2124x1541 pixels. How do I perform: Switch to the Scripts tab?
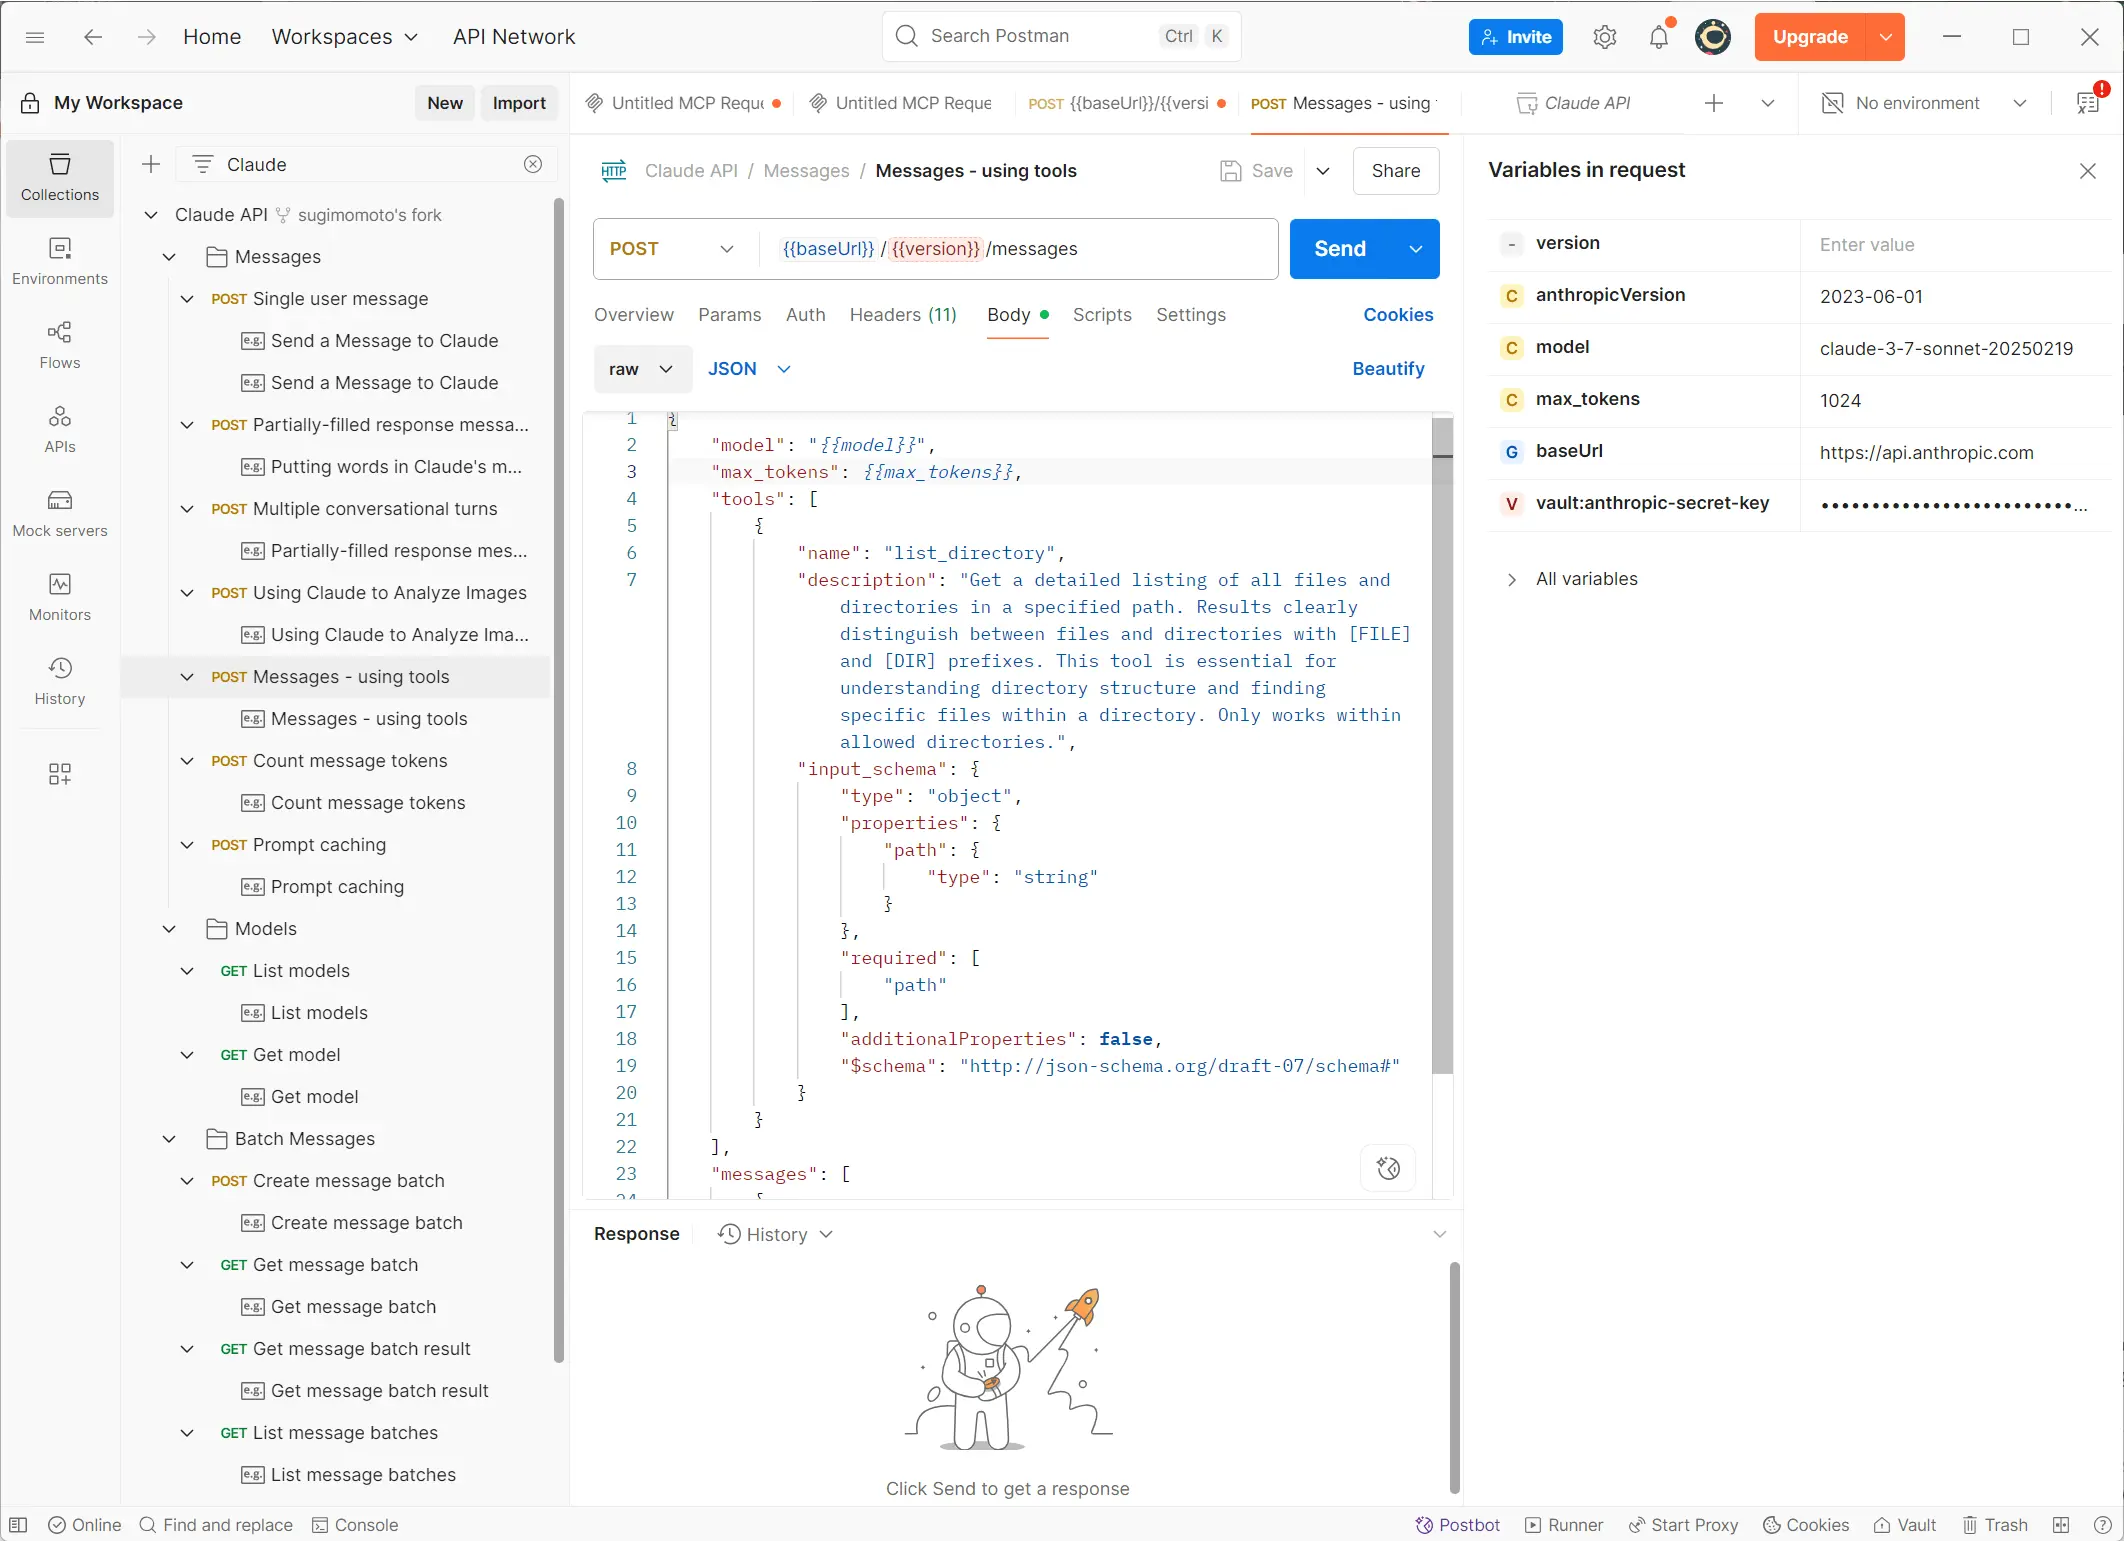pyautogui.click(x=1101, y=315)
